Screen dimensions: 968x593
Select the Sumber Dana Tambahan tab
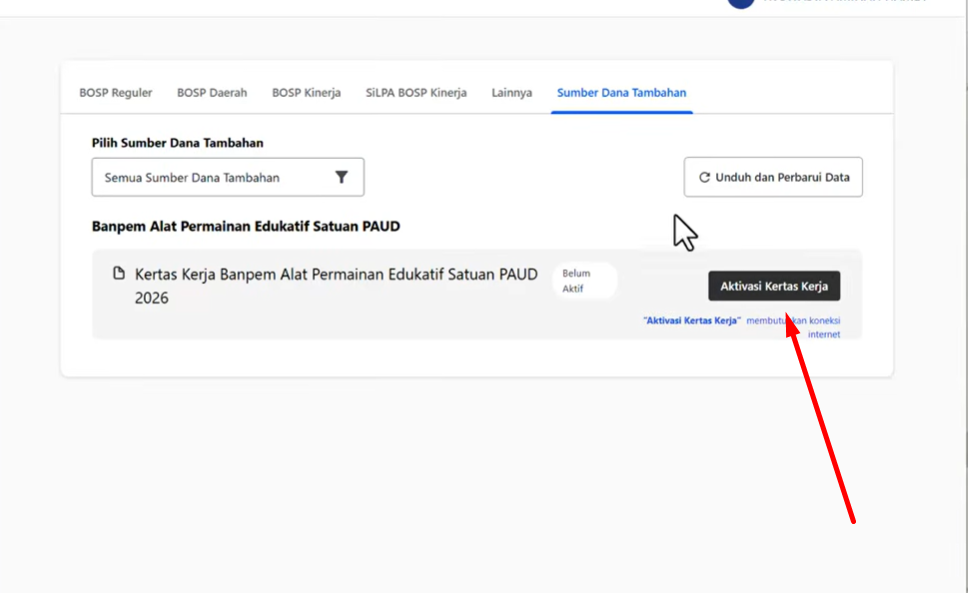tap(622, 93)
